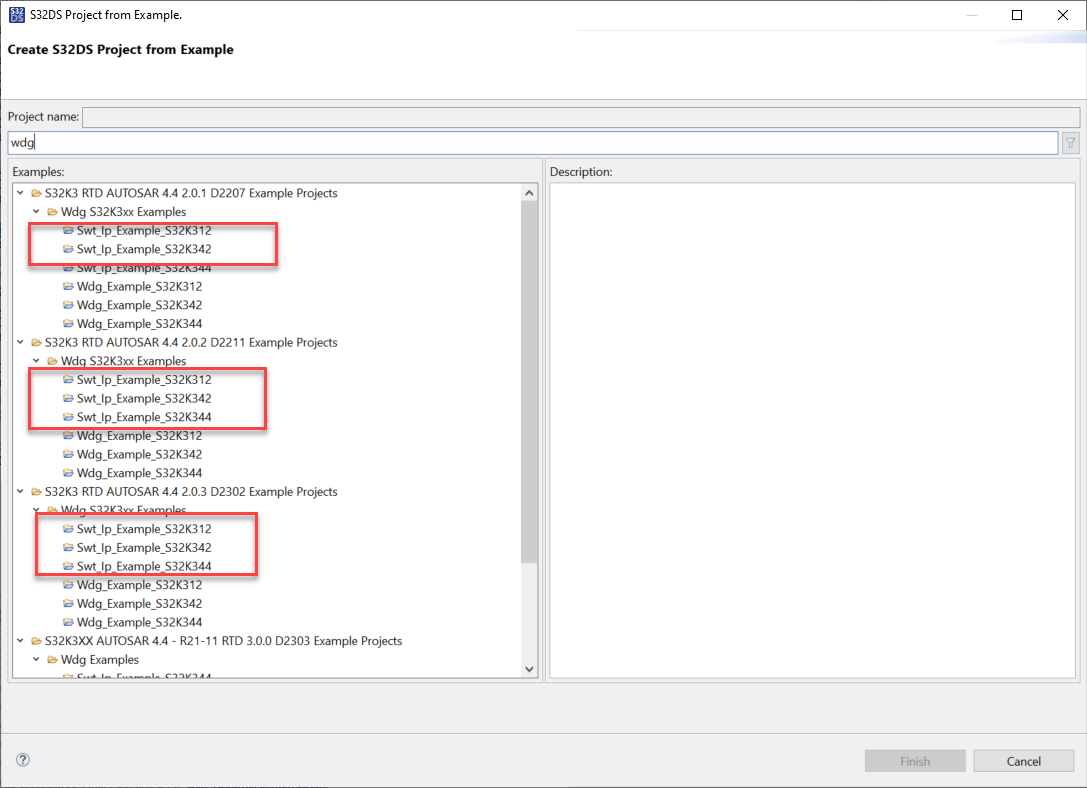Select Wdg_Example_S32K342 under D2207 group
The width and height of the screenshot is (1087, 788).
click(x=139, y=305)
